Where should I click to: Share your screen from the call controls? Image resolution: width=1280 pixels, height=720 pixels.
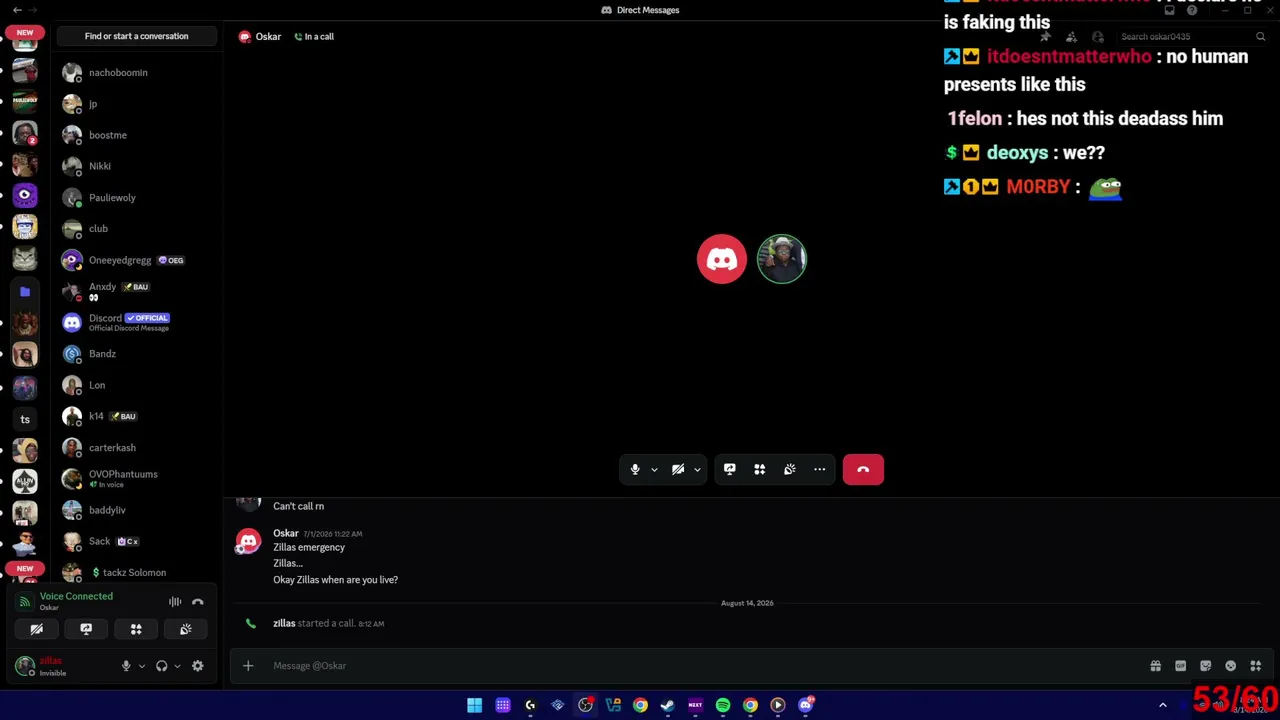point(730,469)
